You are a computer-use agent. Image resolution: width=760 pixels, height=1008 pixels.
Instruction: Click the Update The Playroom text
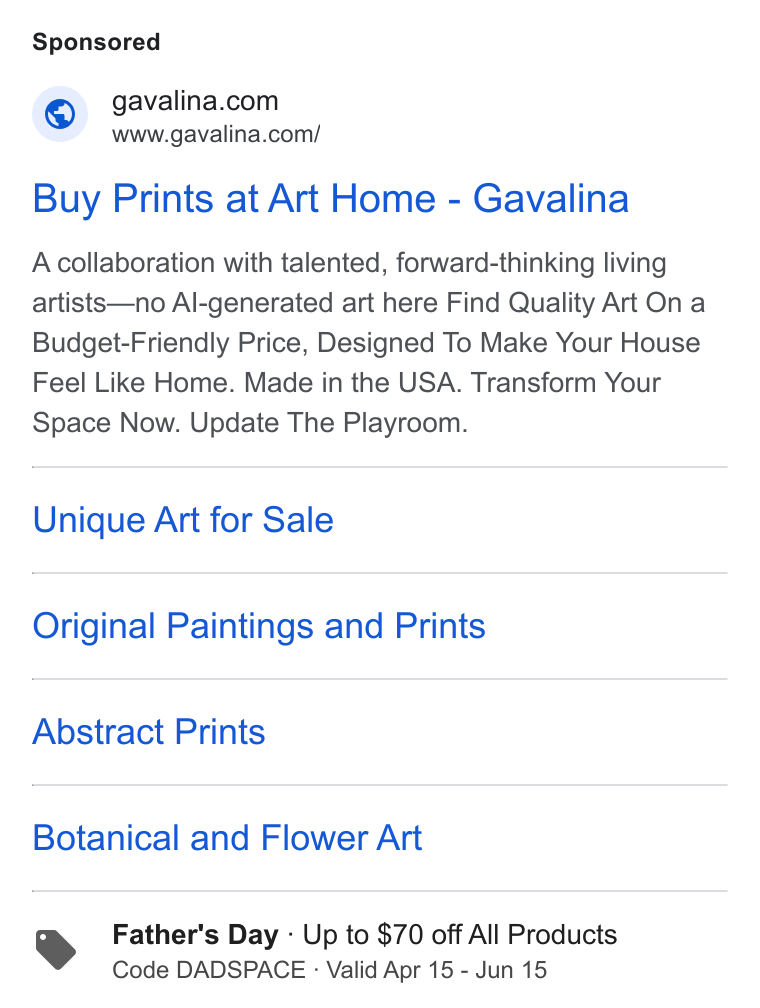tap(329, 423)
